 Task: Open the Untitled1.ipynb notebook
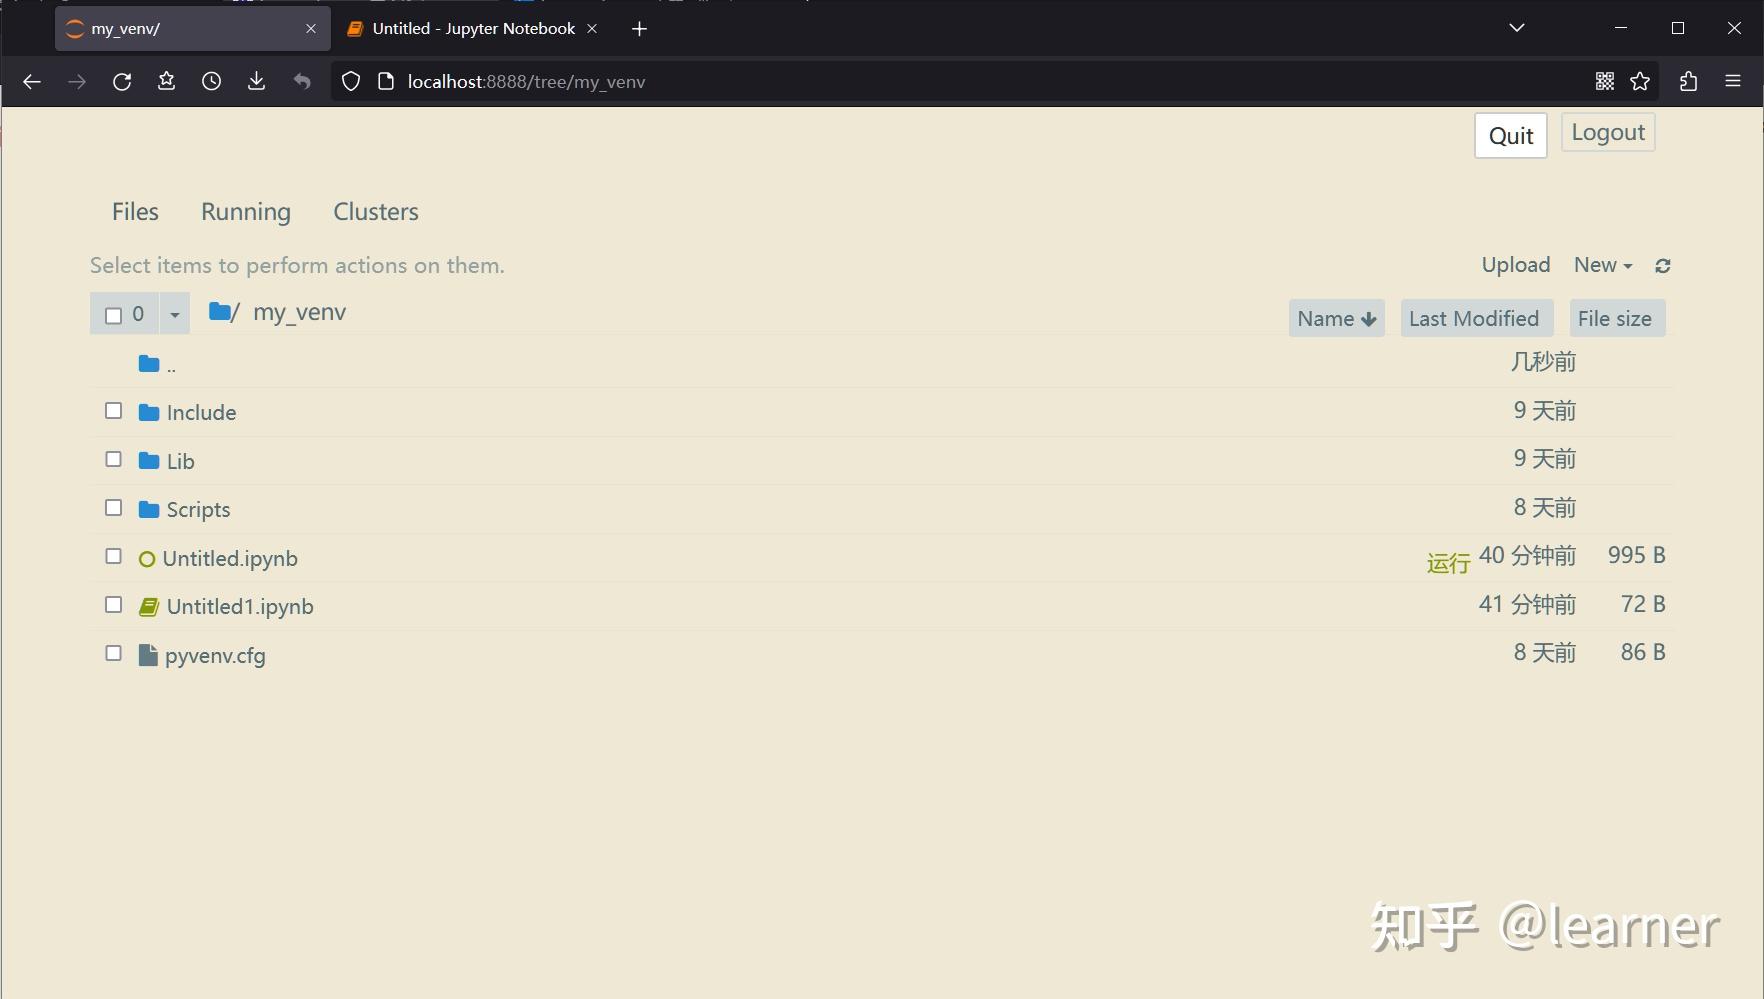[240, 607]
